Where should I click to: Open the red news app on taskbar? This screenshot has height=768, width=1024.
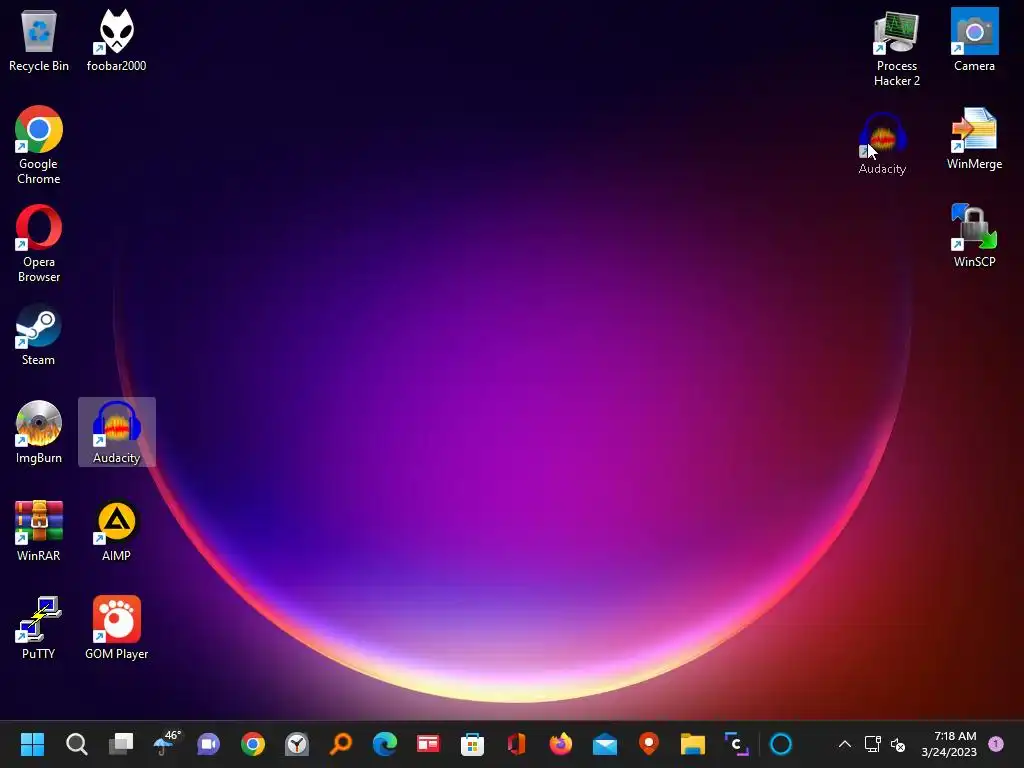click(x=428, y=744)
